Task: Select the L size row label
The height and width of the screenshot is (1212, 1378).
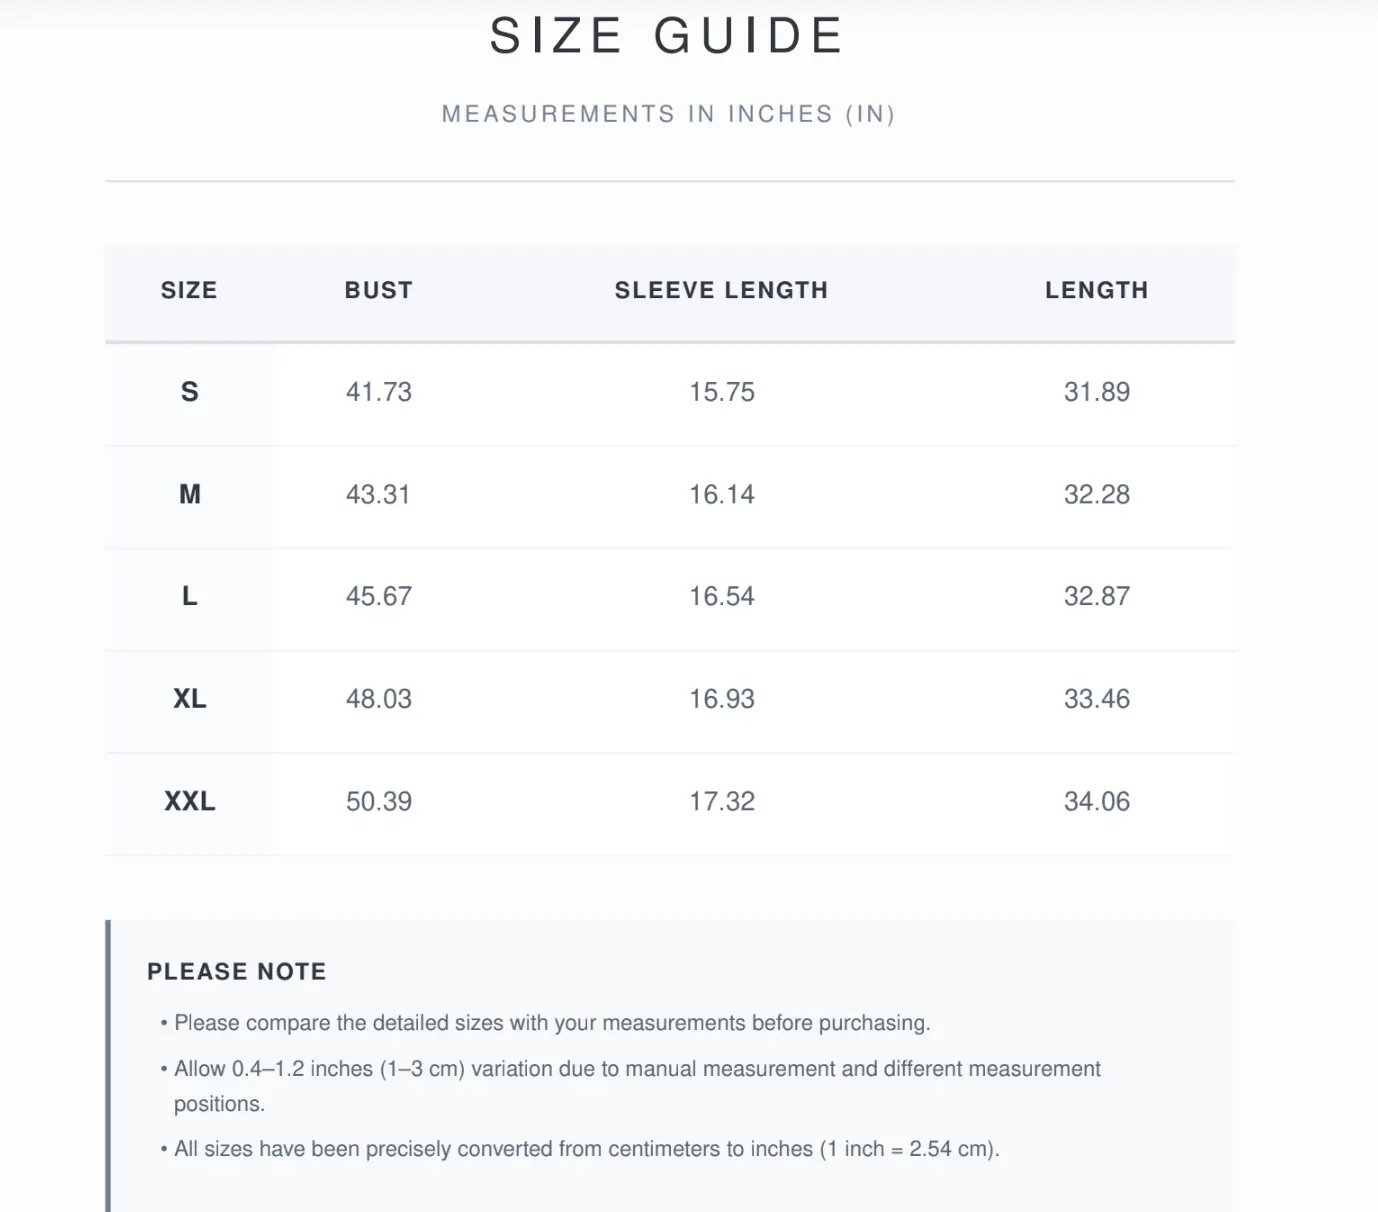Action: [x=189, y=596]
